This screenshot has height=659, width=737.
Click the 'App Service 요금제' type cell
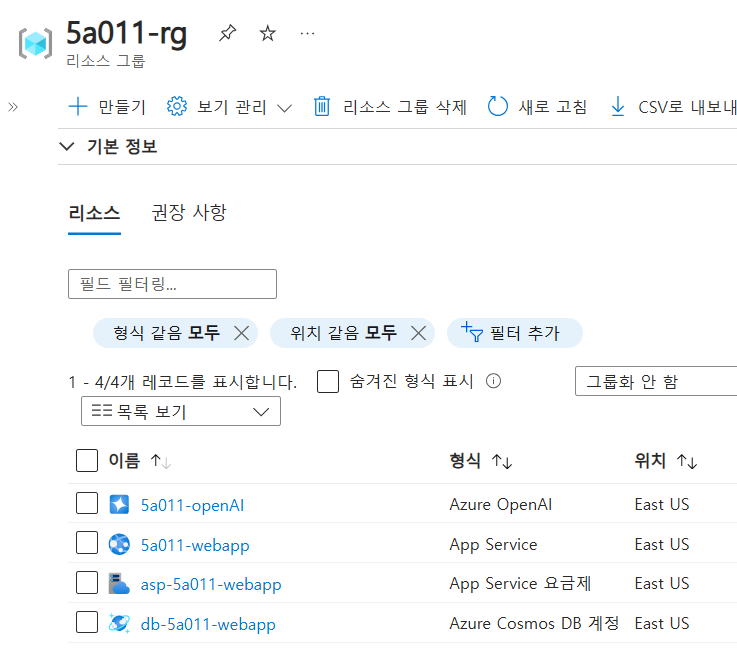(x=520, y=583)
